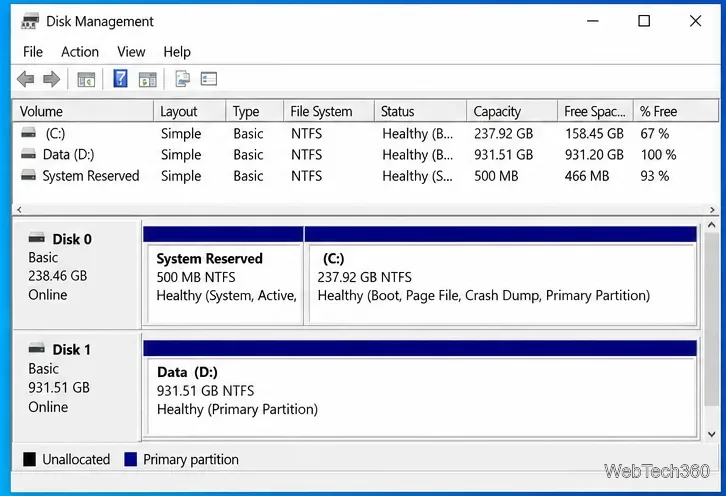Image resolution: width=726 pixels, height=496 pixels.
Task: Sort by the Status column header
Action: coord(420,111)
